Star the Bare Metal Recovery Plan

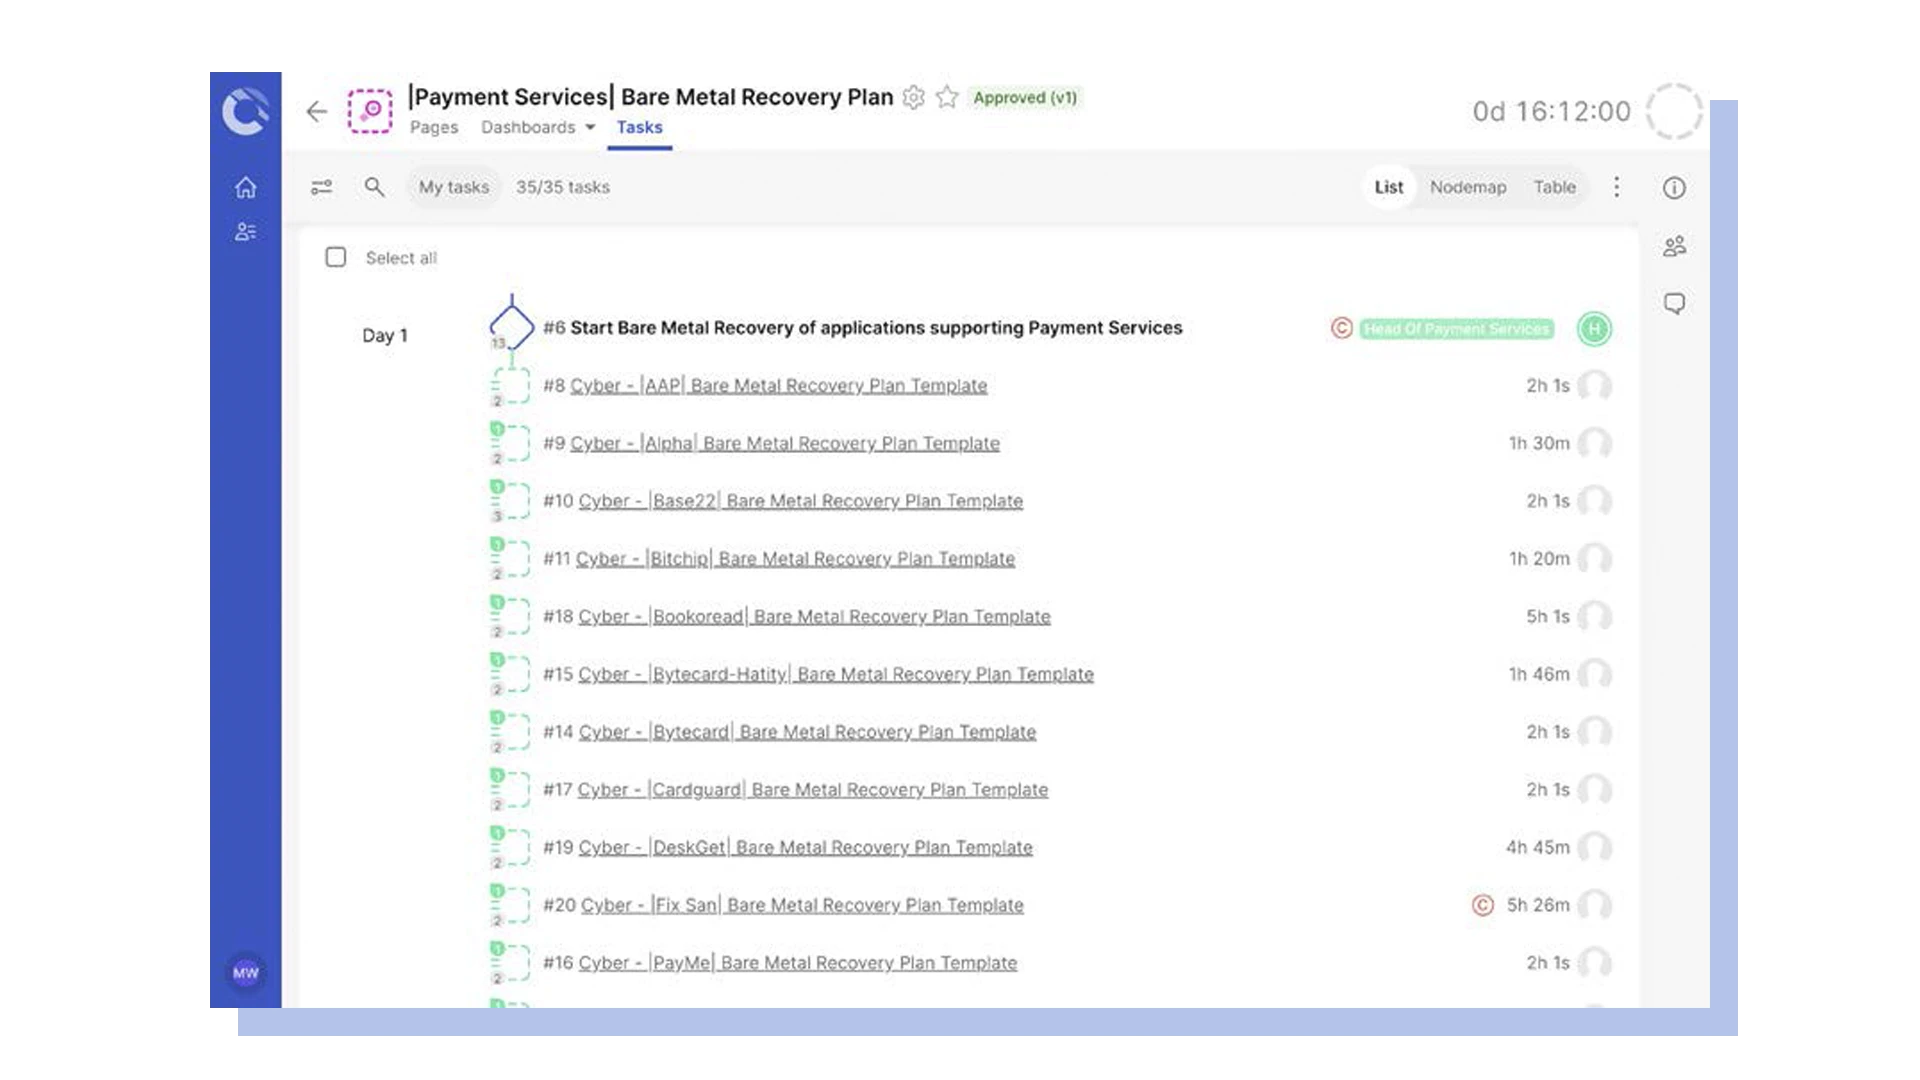947,97
